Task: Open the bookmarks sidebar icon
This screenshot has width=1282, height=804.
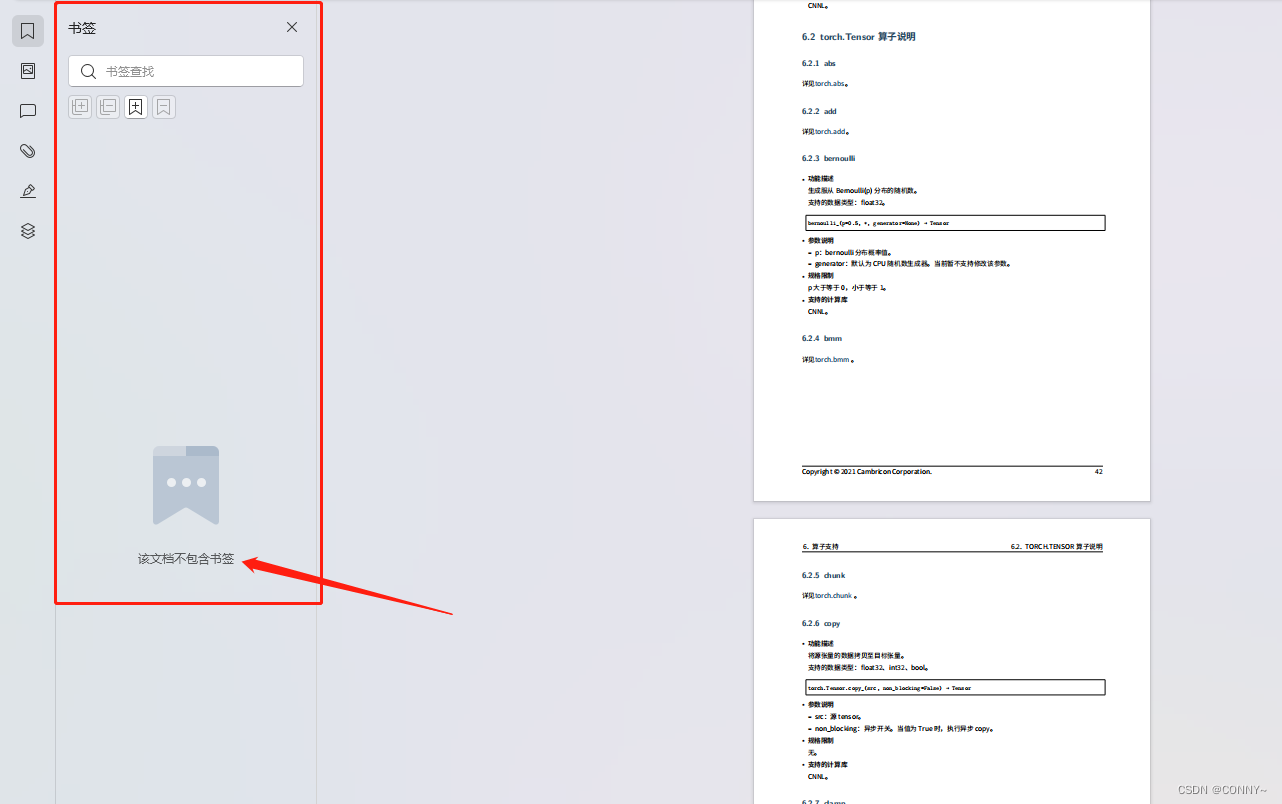Action: click(x=28, y=31)
